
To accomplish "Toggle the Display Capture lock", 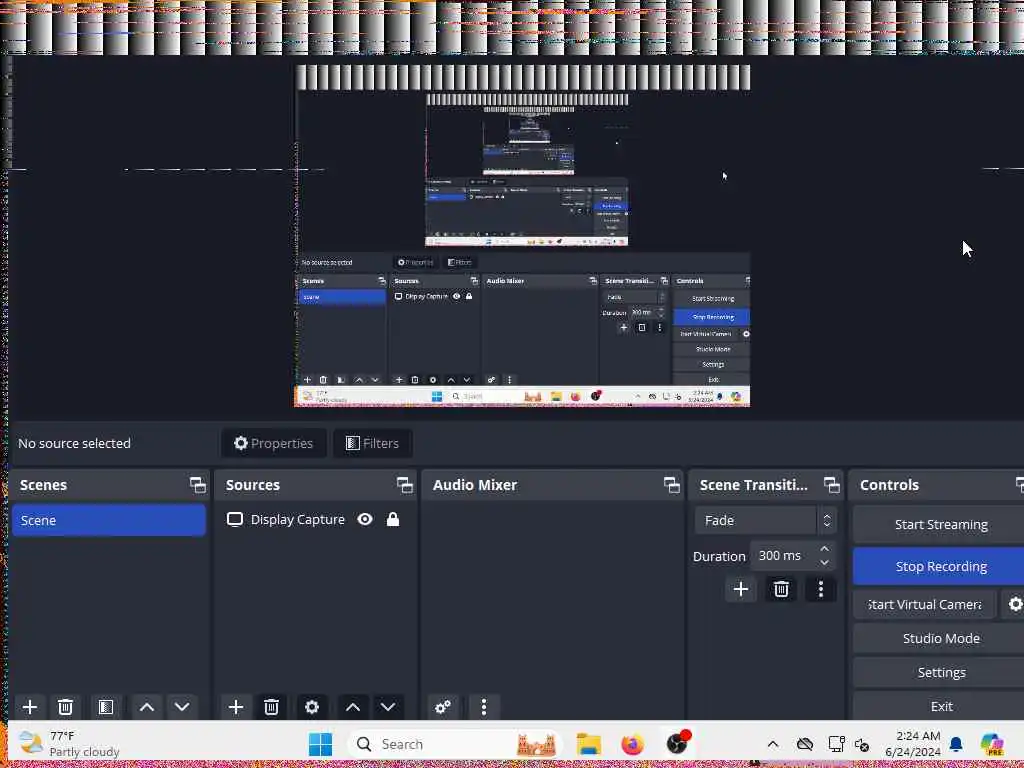I will [392, 519].
